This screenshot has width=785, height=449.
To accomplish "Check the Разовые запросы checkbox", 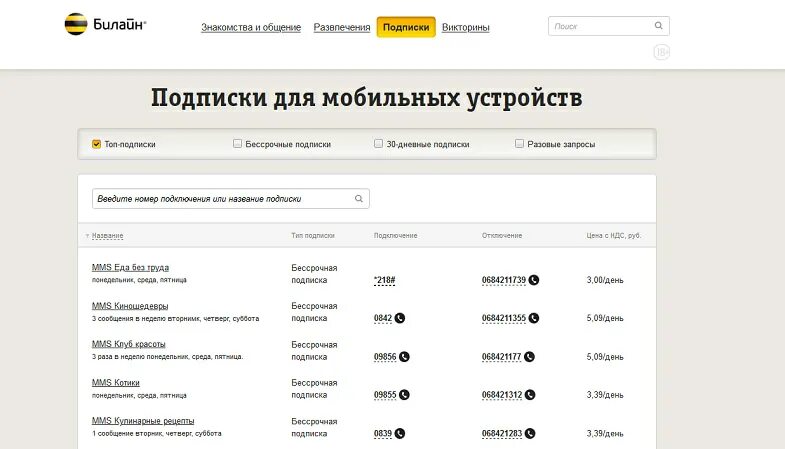I will point(519,144).
